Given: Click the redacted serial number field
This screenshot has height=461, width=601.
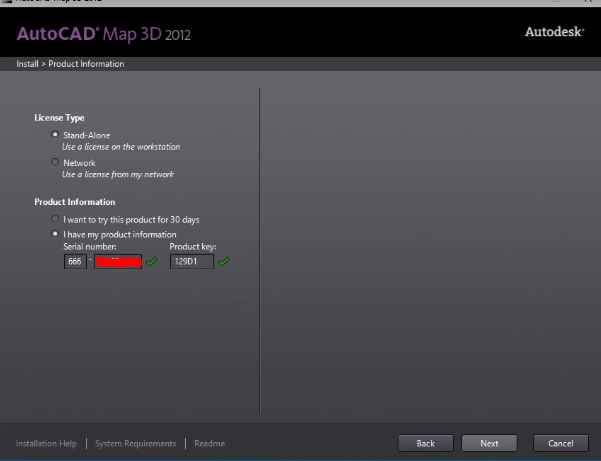Looking at the screenshot, I should click(x=118, y=261).
